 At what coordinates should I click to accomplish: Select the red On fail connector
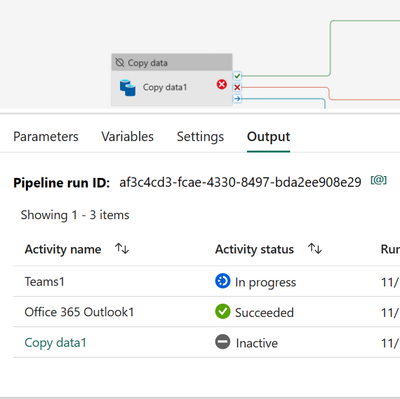(x=237, y=87)
